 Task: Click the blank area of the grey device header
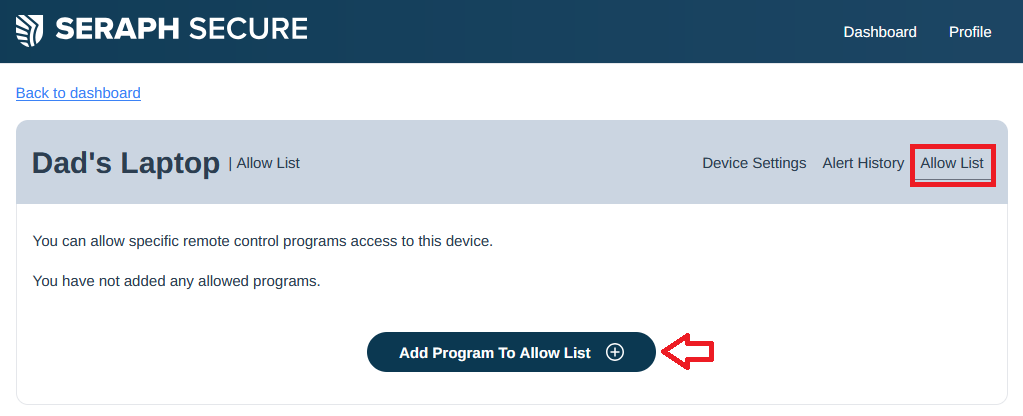[x=496, y=163]
